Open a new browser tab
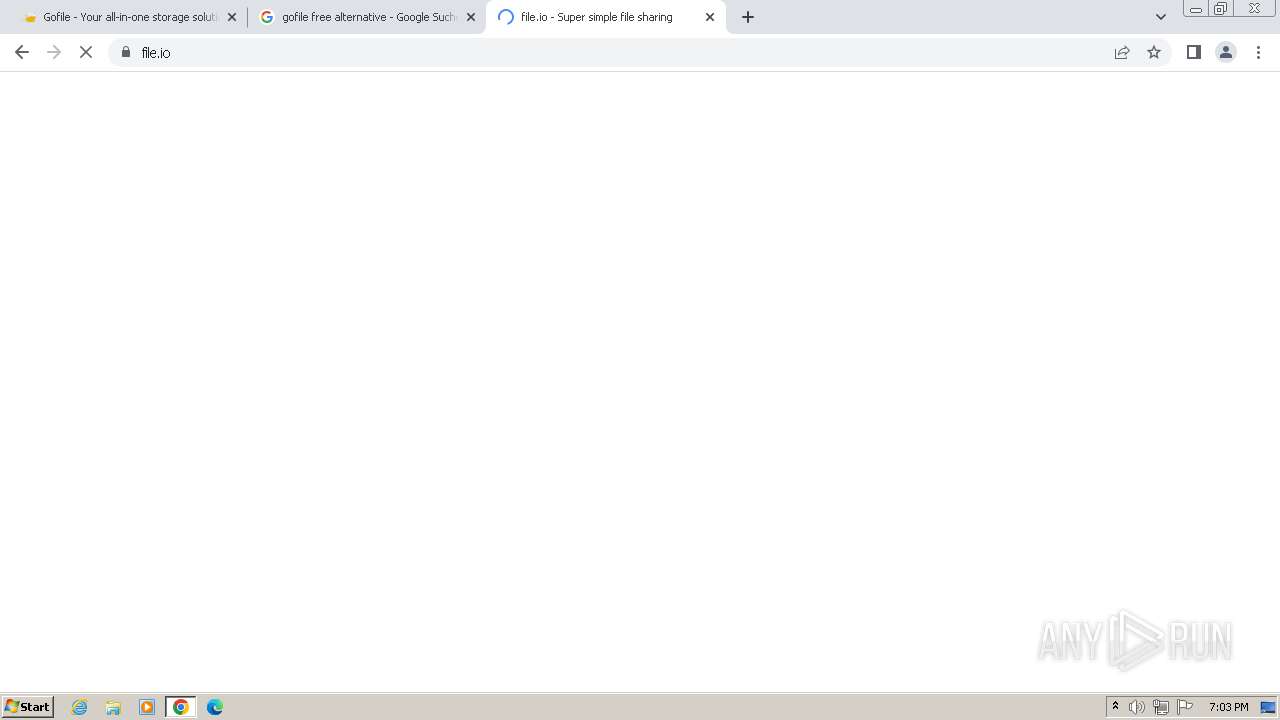 (x=748, y=17)
